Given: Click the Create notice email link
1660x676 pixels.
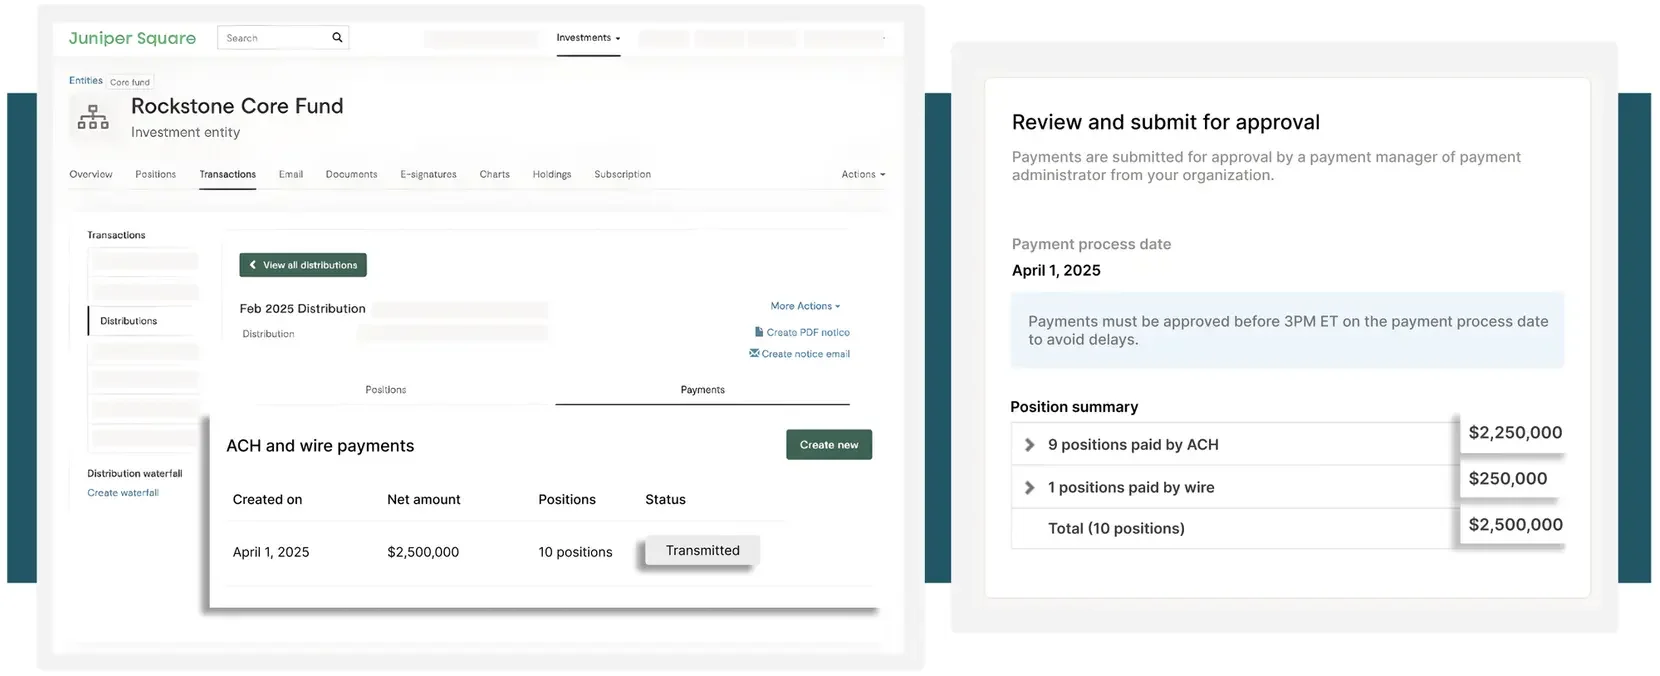Looking at the screenshot, I should click(x=806, y=354).
